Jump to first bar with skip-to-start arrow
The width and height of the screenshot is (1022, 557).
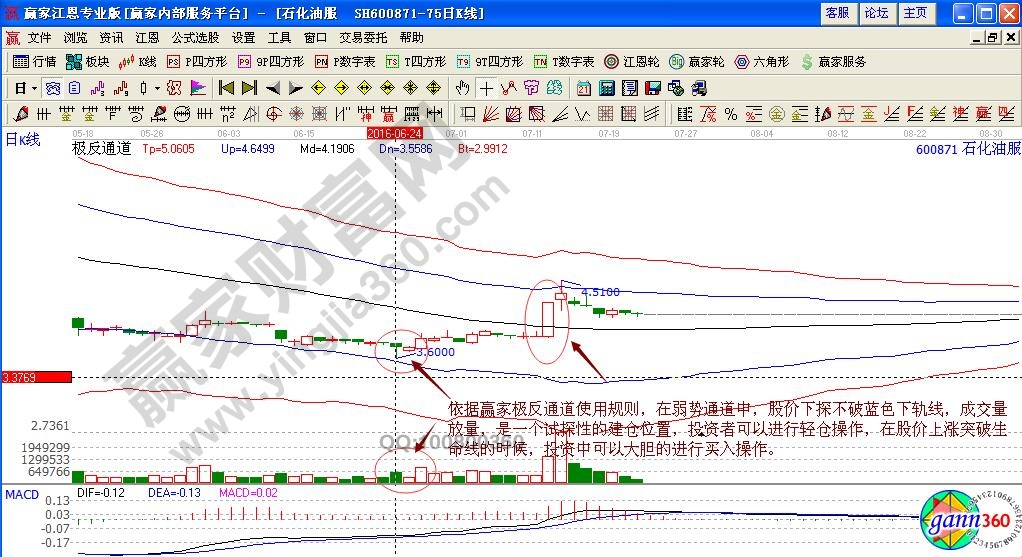pyautogui.click(x=226, y=88)
